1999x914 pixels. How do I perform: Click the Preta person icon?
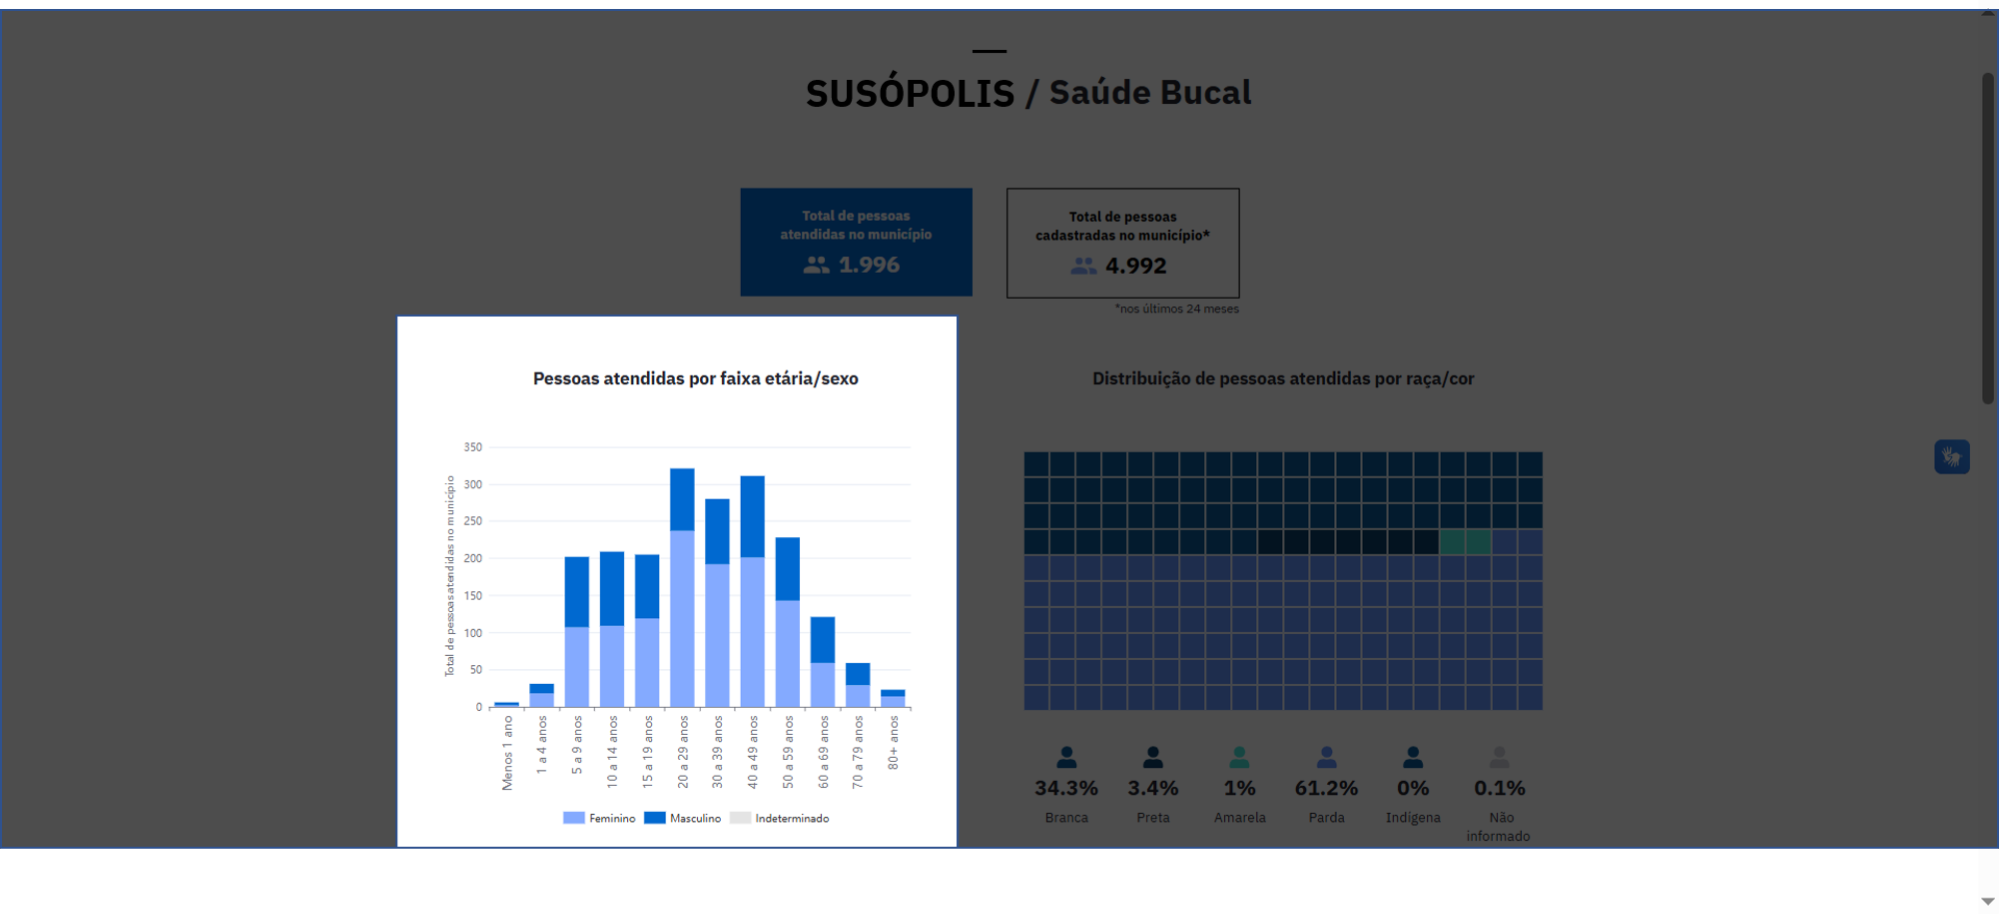pyautogui.click(x=1153, y=757)
